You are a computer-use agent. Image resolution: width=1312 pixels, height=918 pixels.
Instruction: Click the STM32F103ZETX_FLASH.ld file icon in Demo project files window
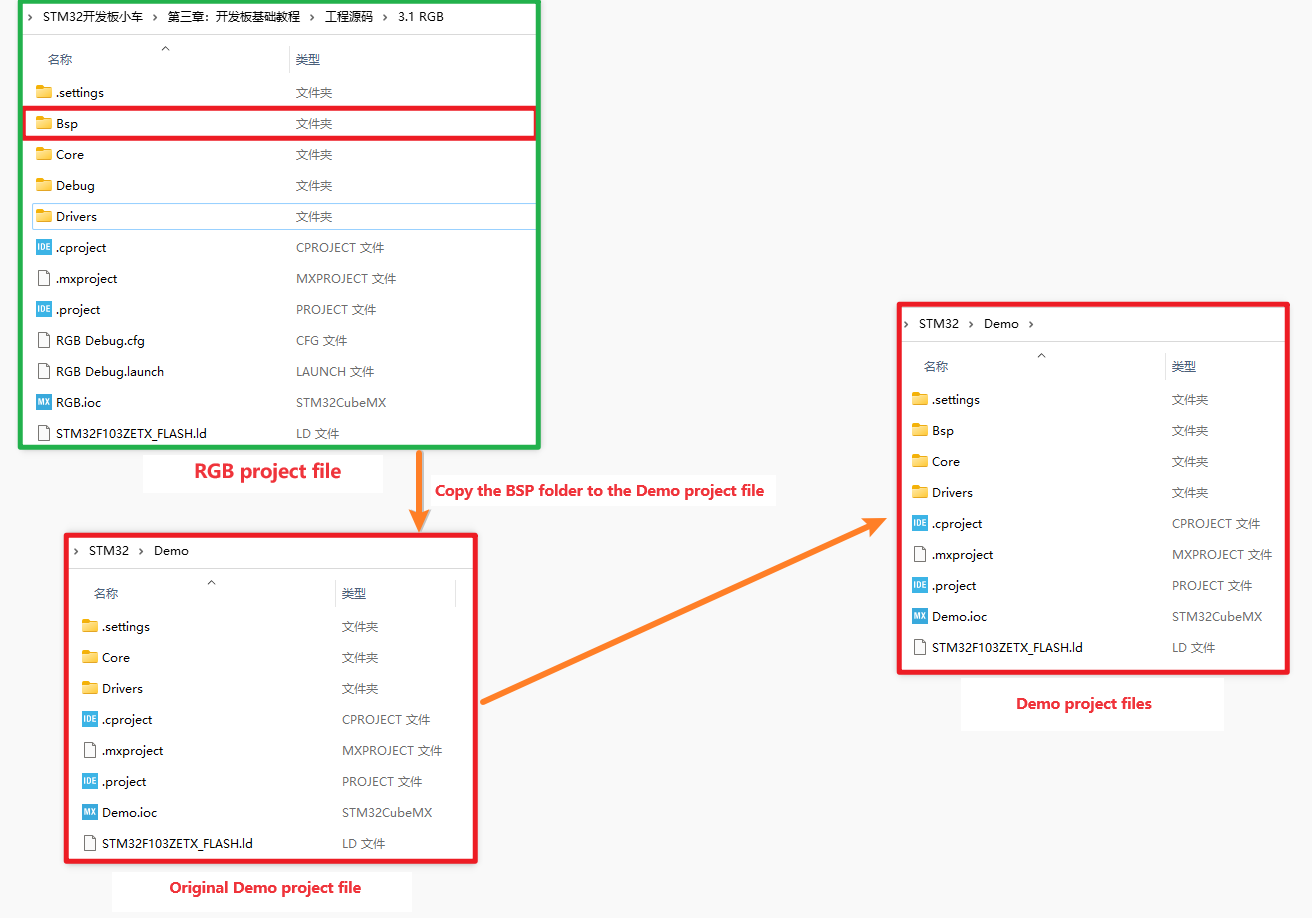click(919, 647)
